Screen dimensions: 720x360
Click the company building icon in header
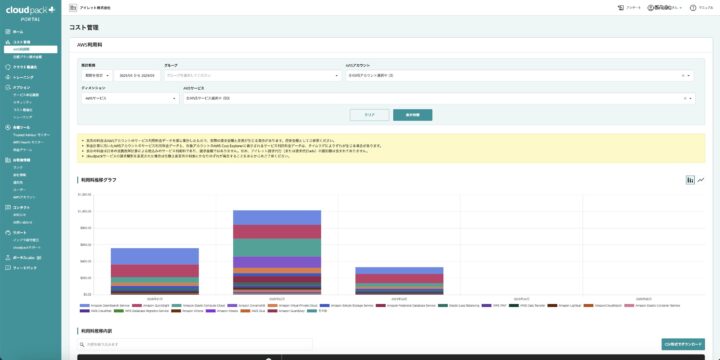[x=73, y=8]
